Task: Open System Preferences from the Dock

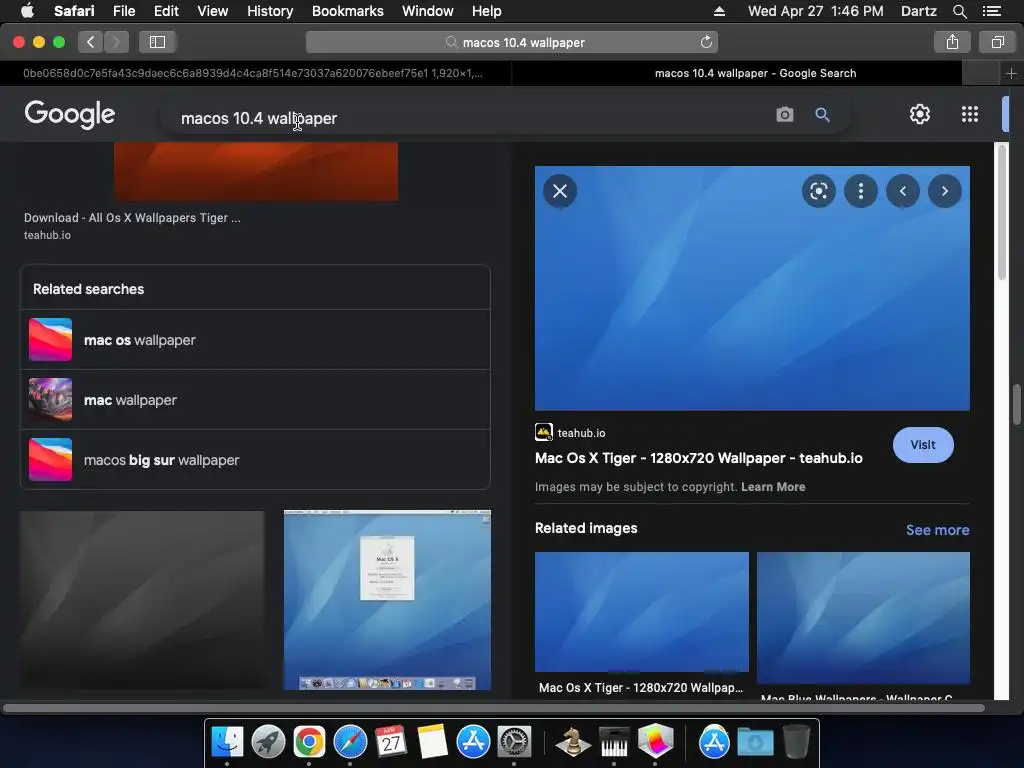Action: [x=515, y=741]
